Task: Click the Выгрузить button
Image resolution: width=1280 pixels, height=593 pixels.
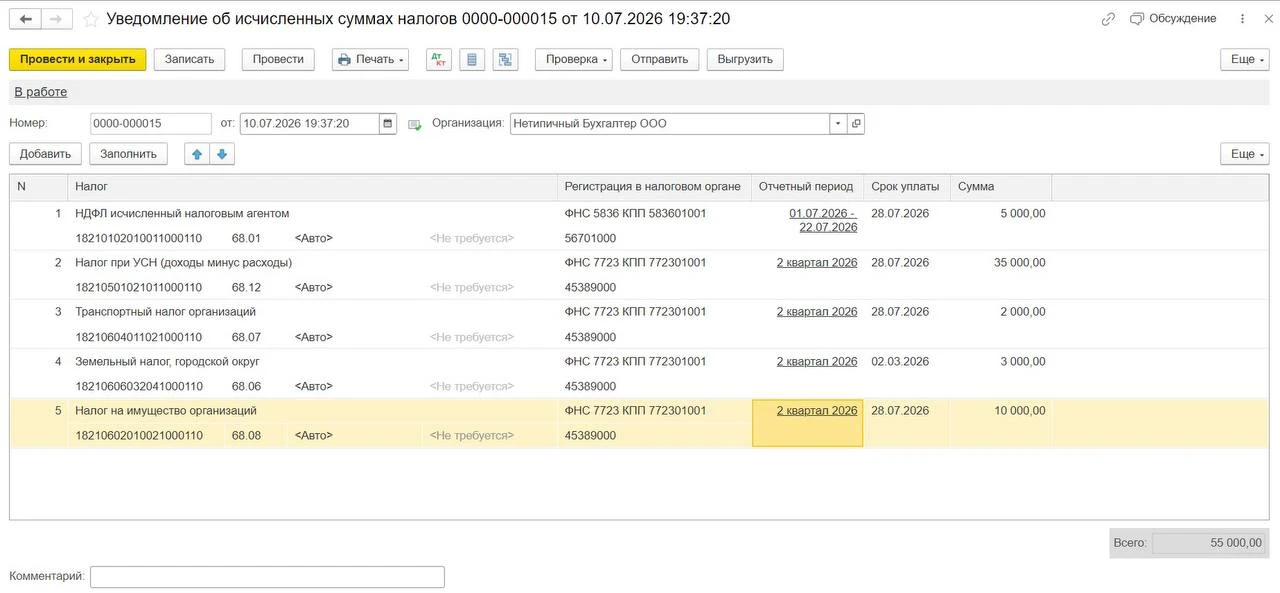Action: (x=745, y=59)
